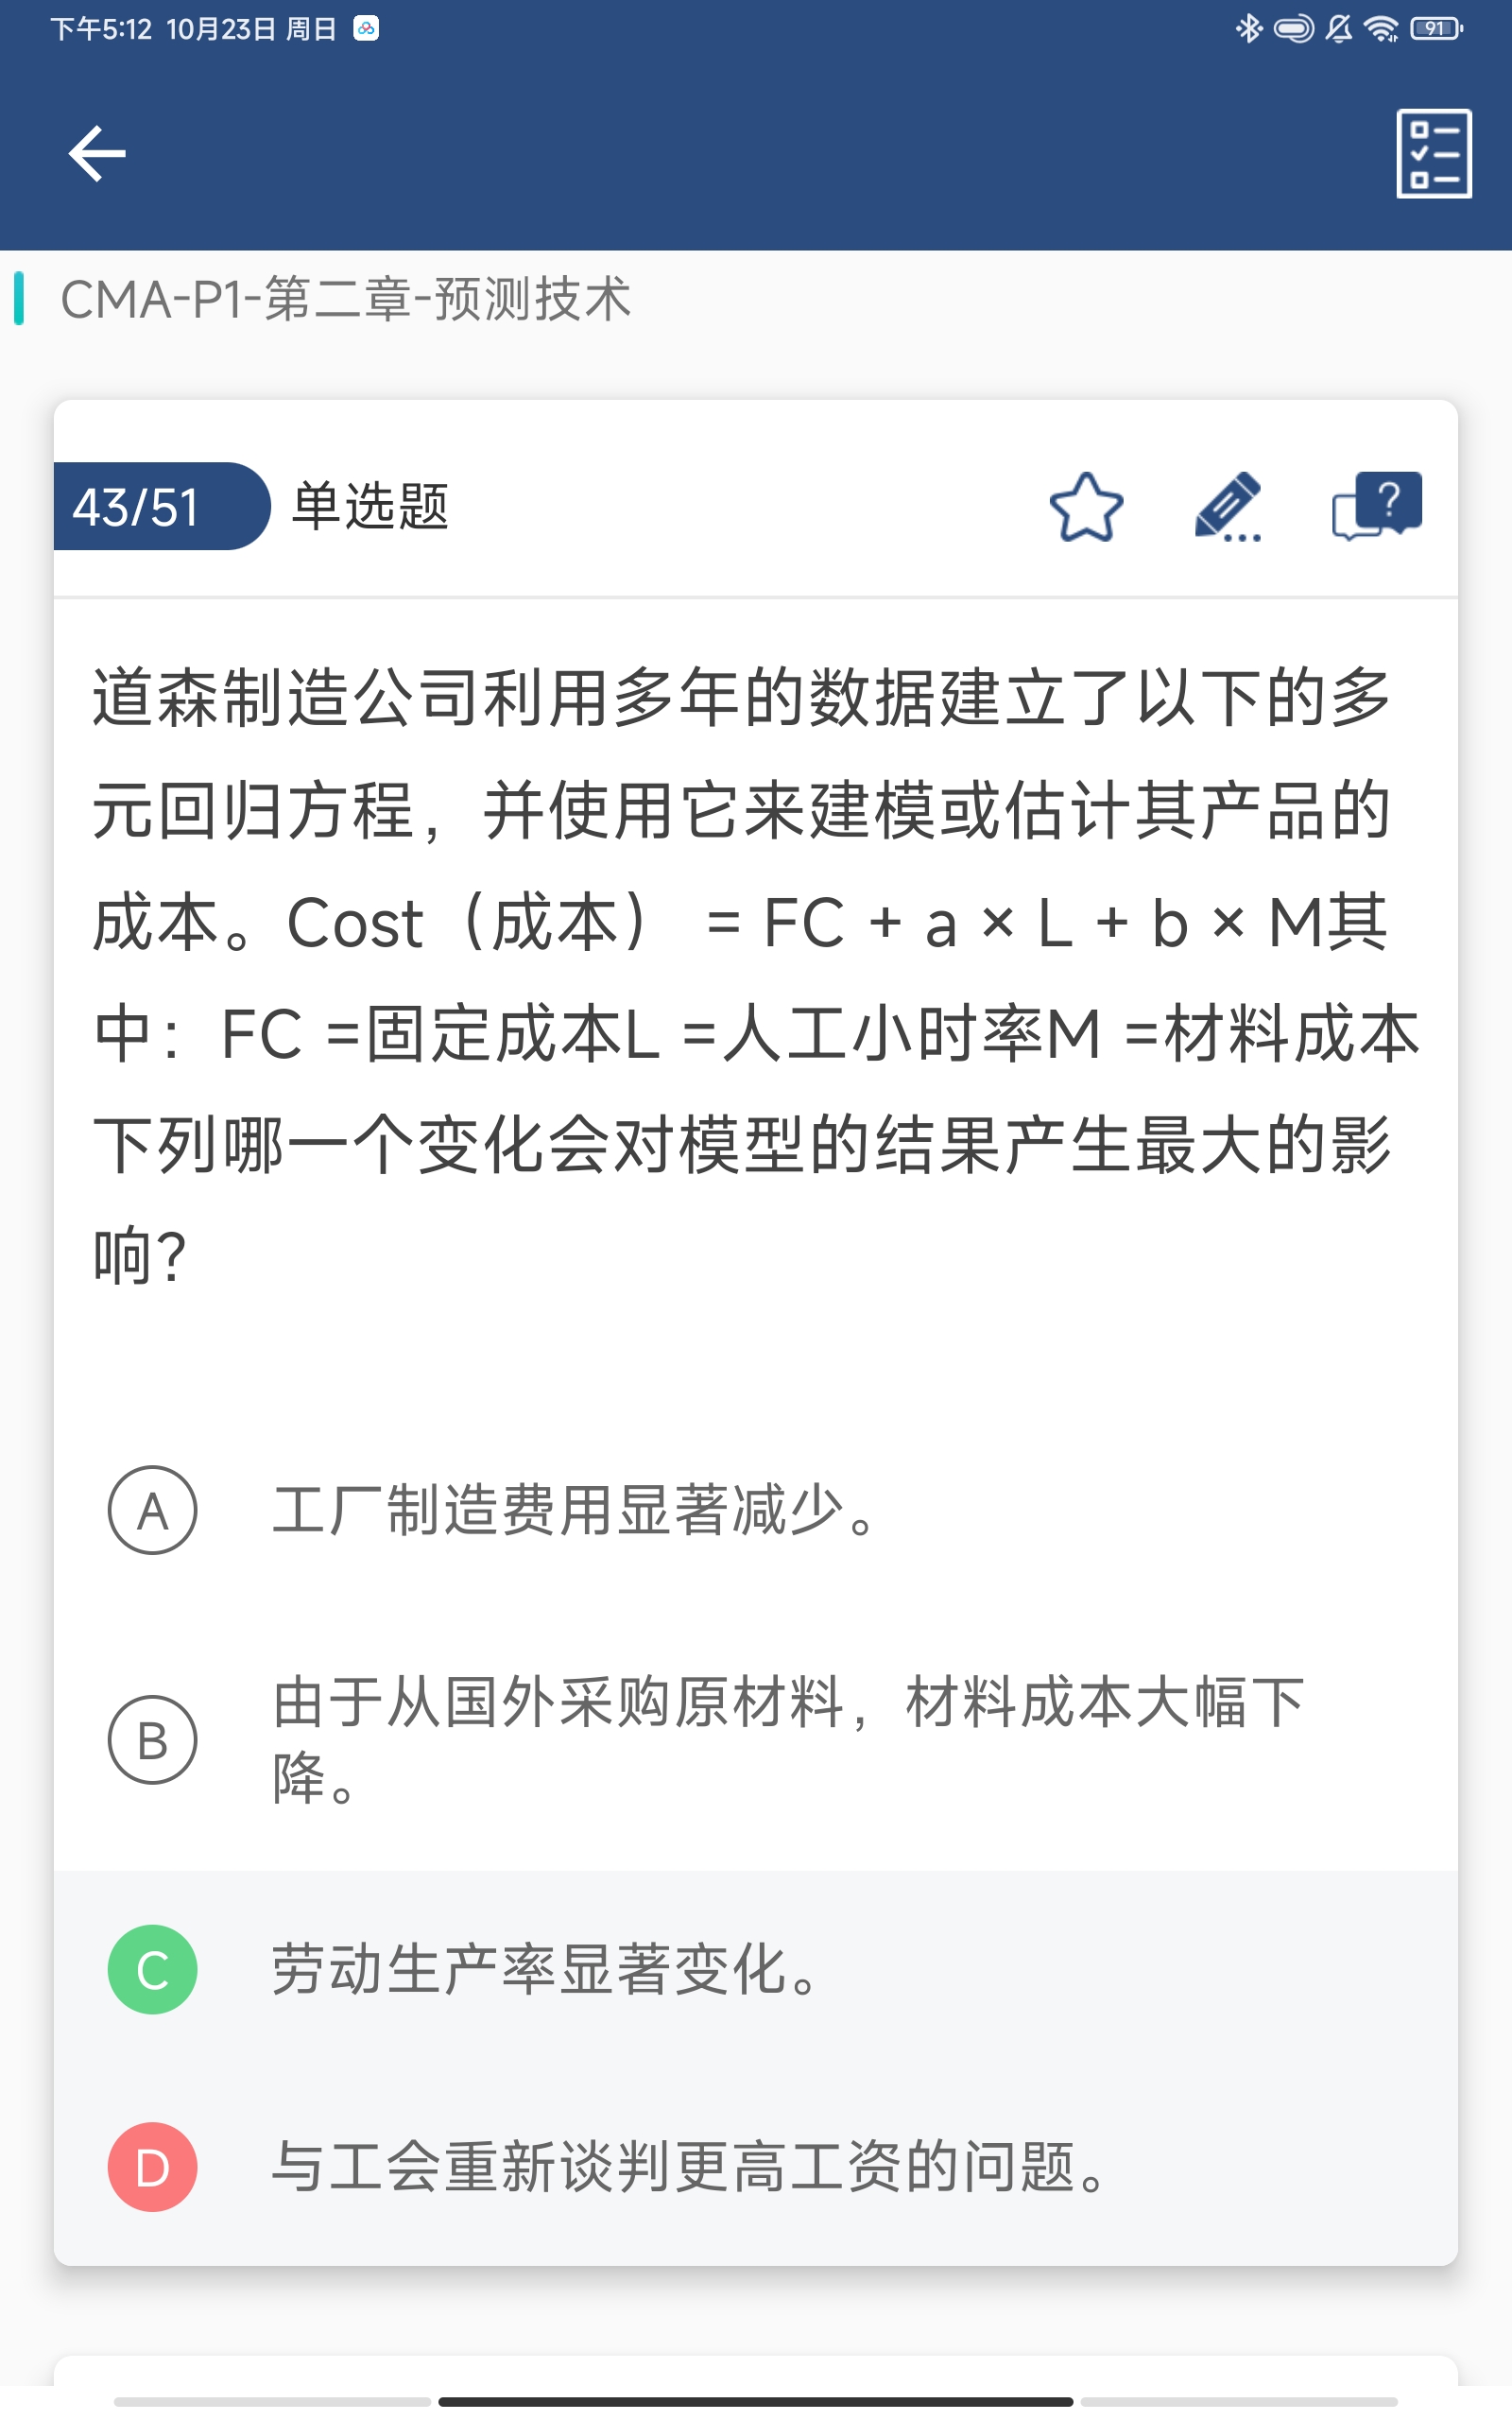
Task: Select answer option A circle
Action: pos(152,1510)
